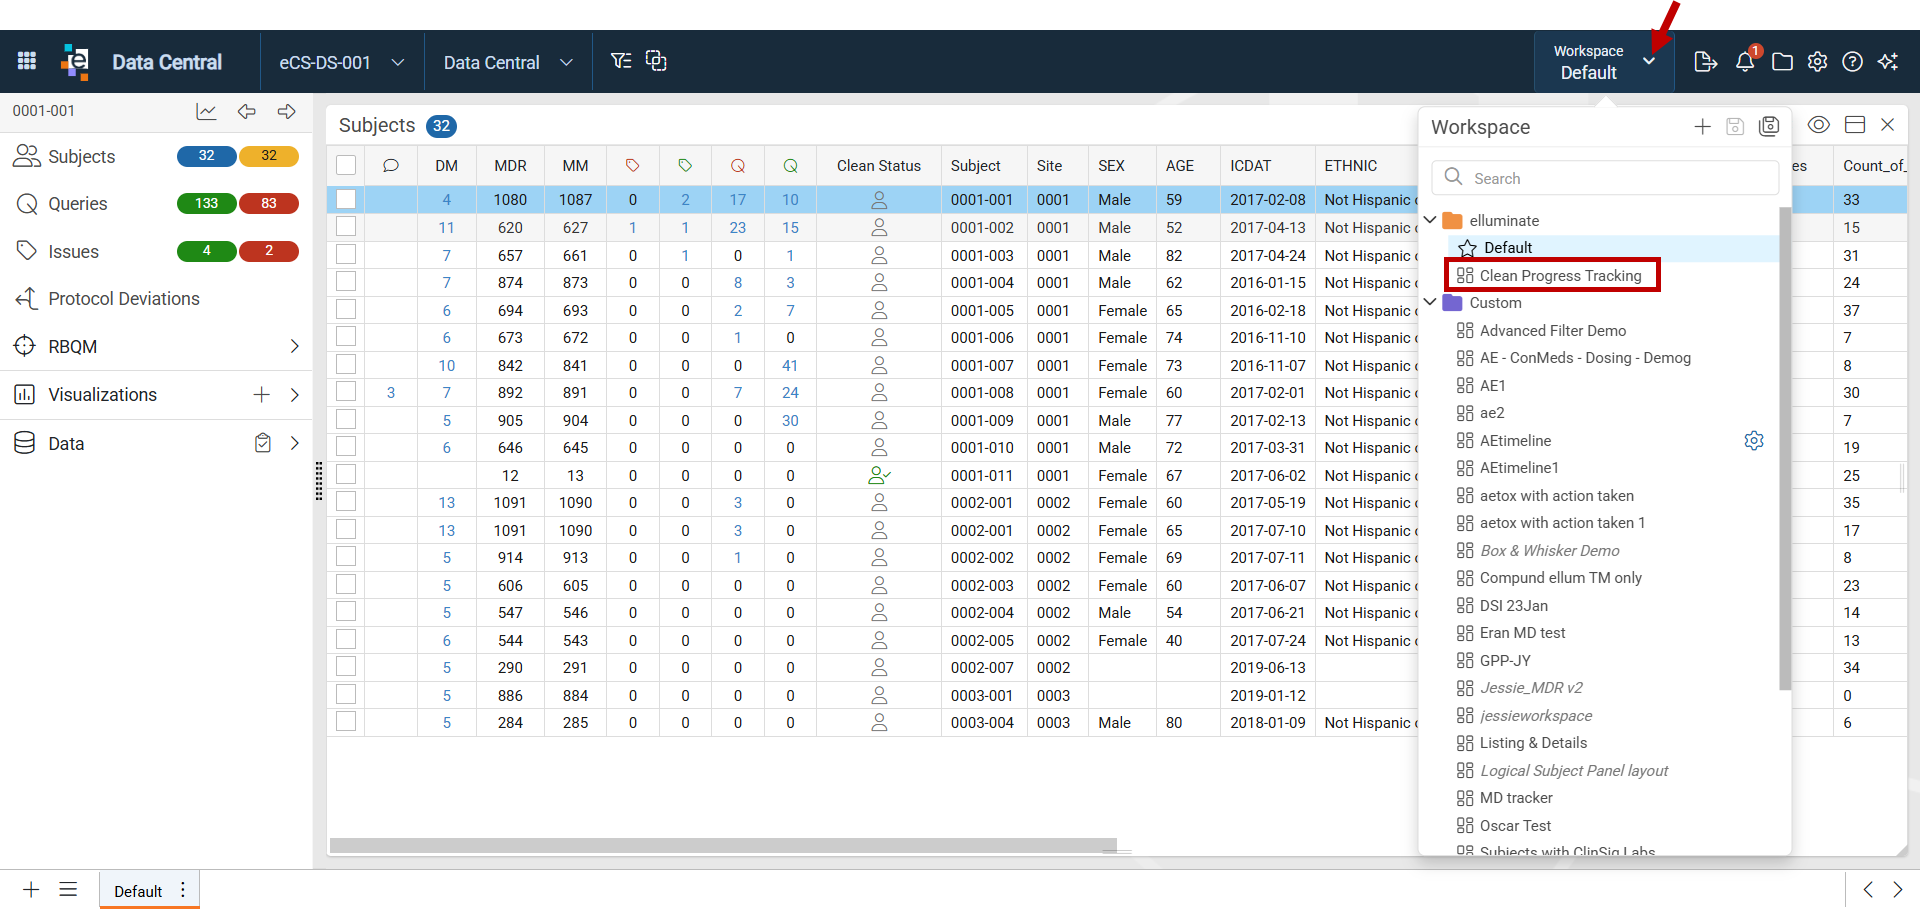Open the Advanced Filter Demo workspace
Viewport: 1920px width, 909px height.
click(x=1552, y=330)
